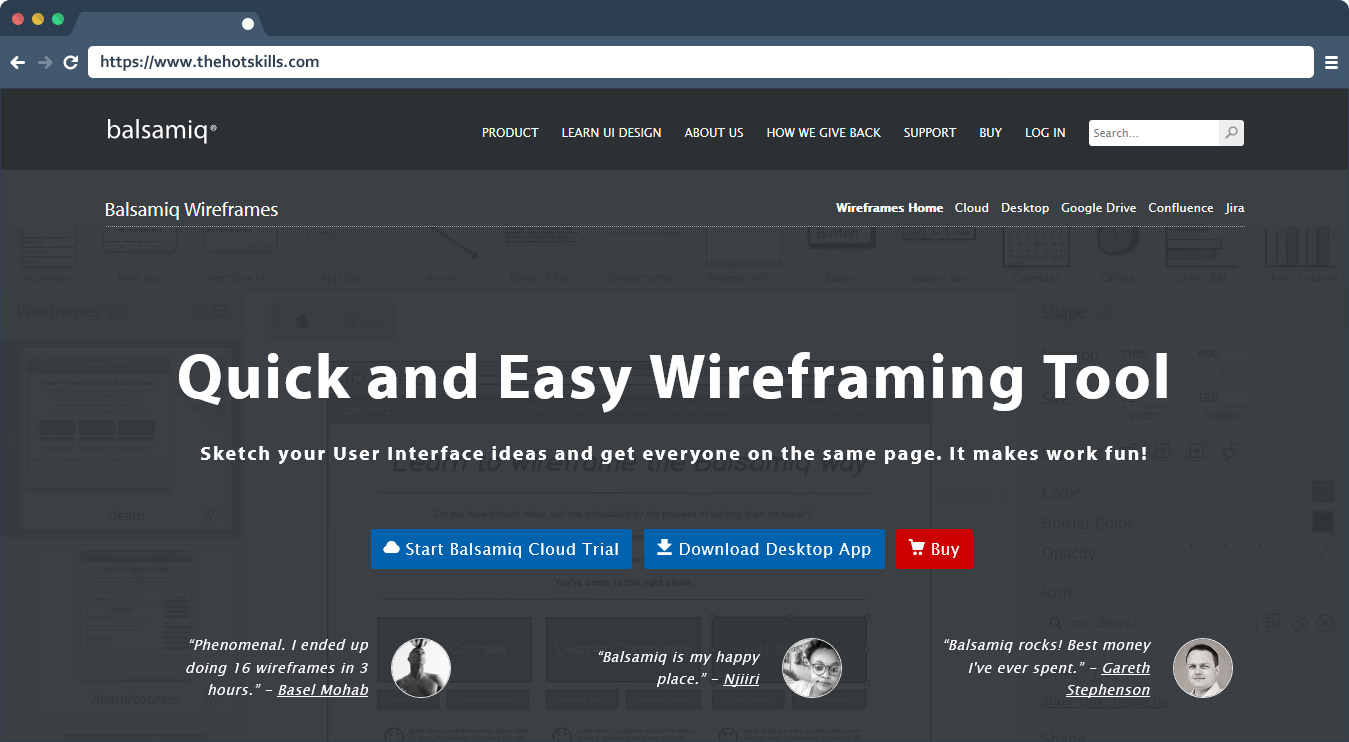
Task: Click the search magnifier button
Action: [1232, 133]
